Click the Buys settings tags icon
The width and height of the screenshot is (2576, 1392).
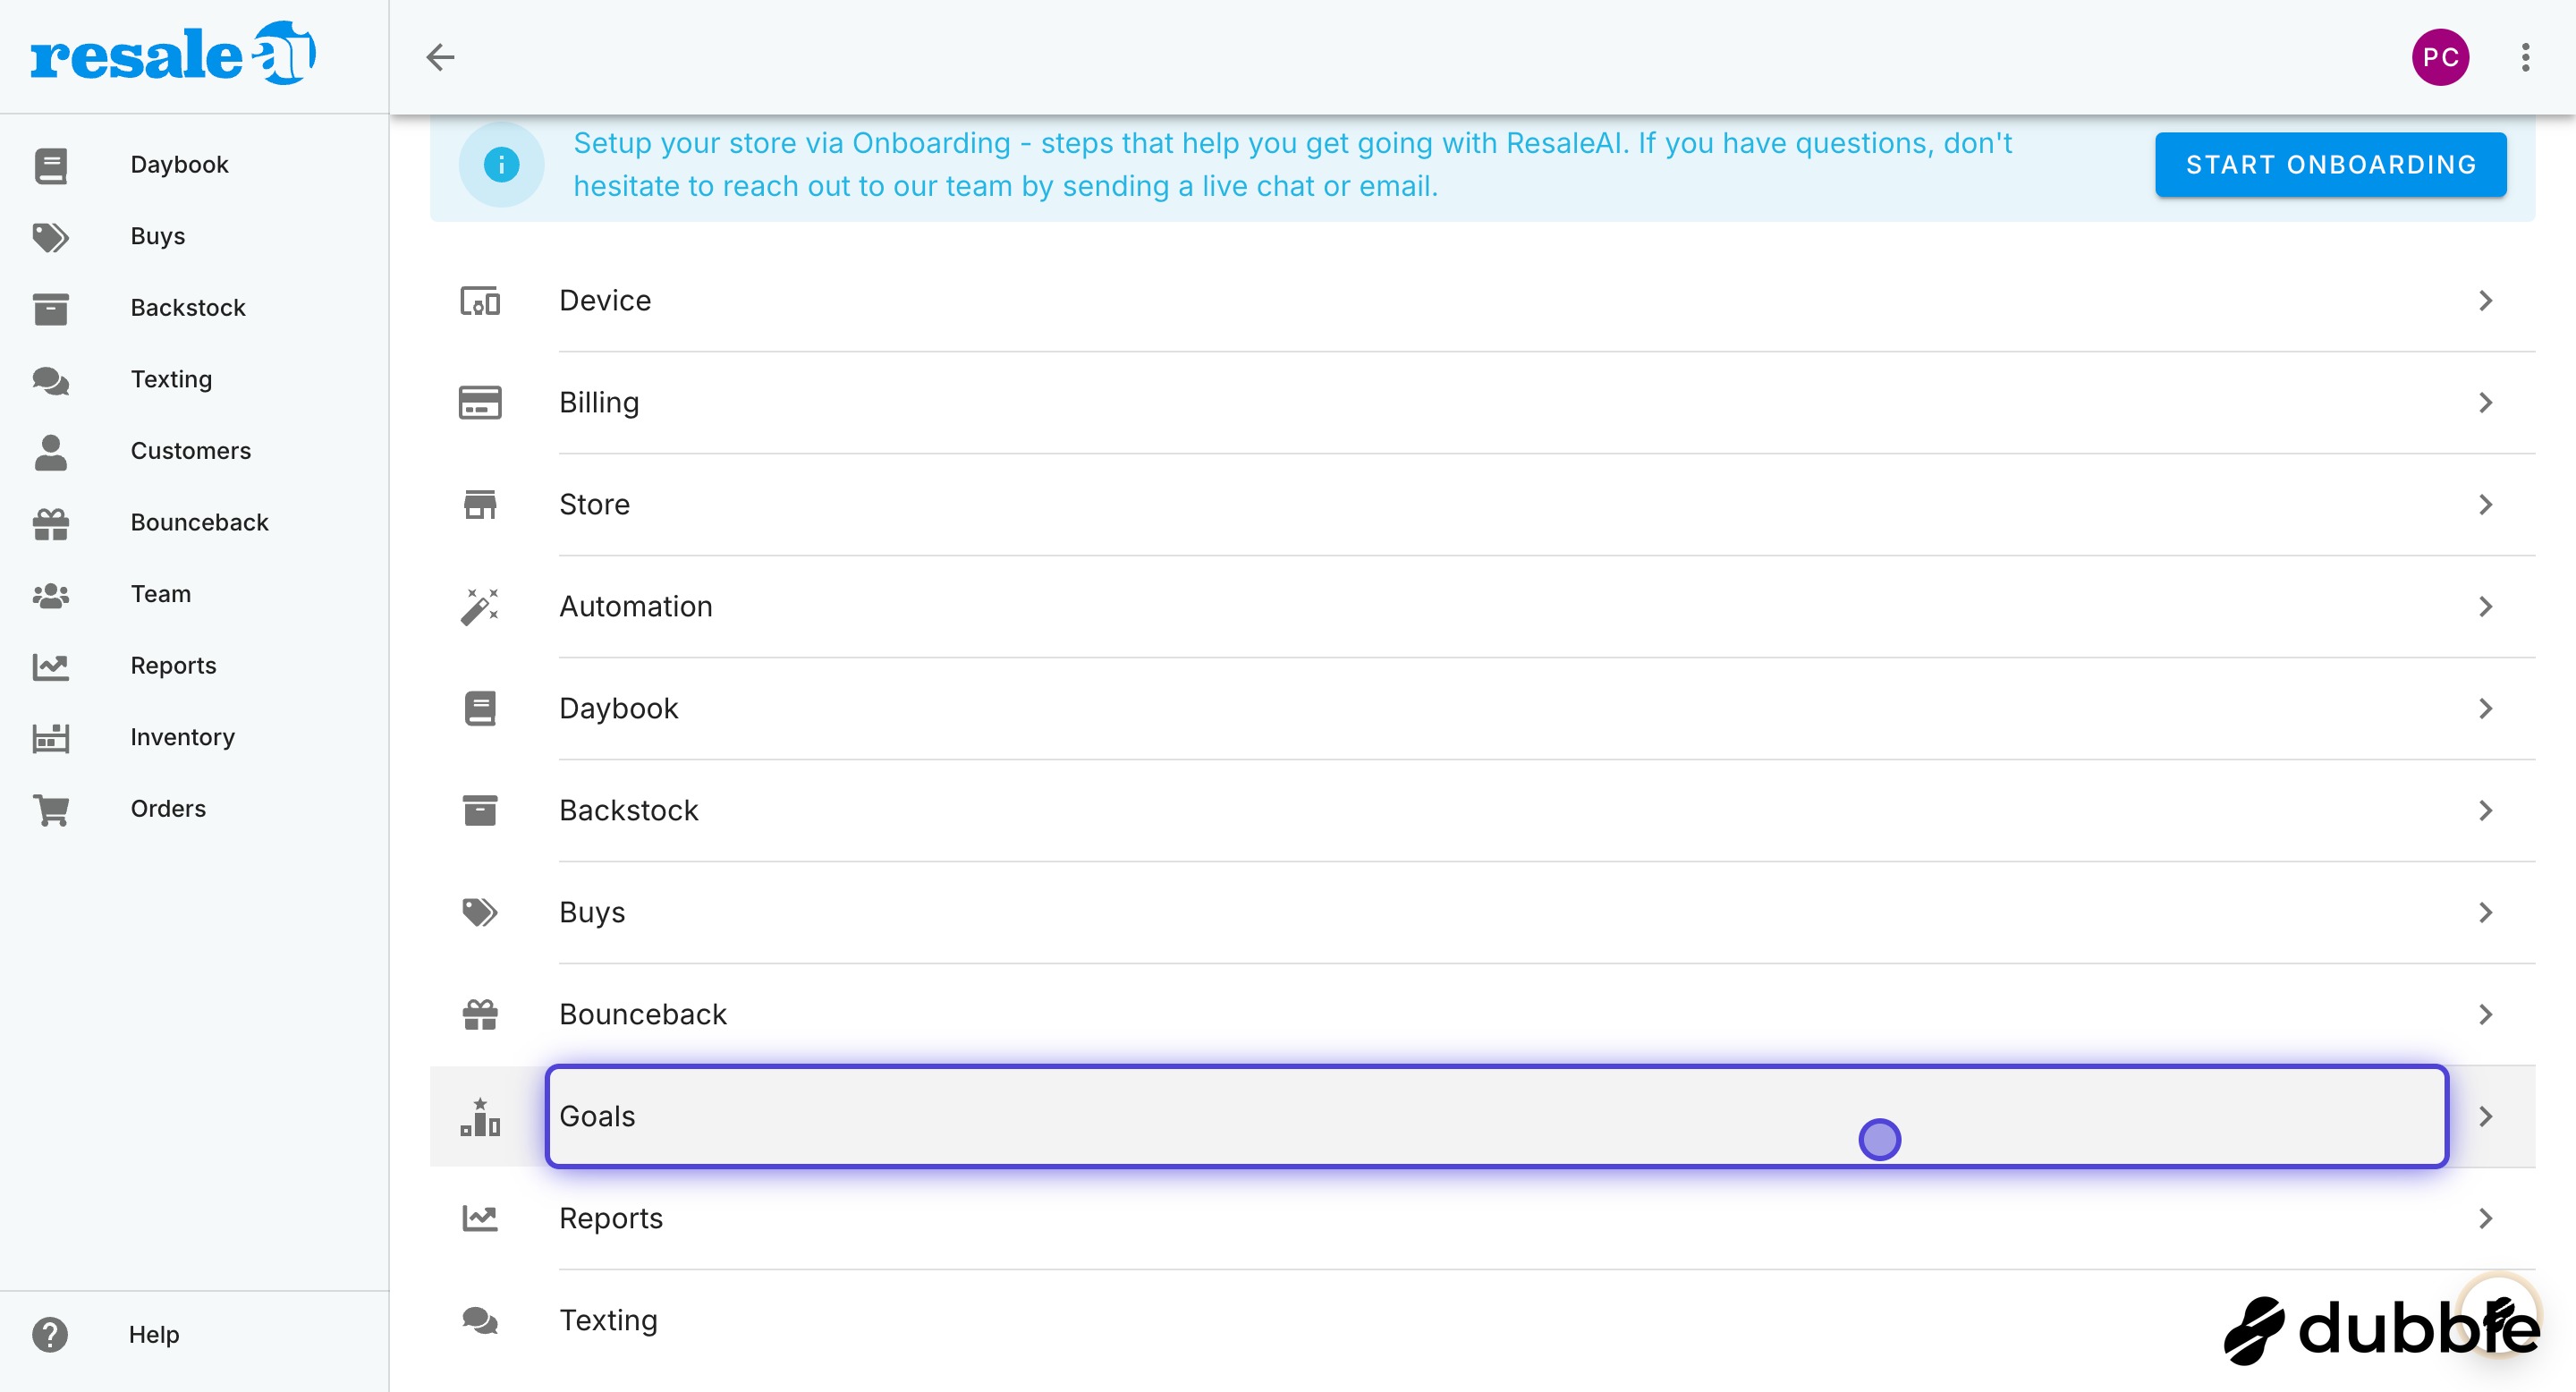click(480, 913)
